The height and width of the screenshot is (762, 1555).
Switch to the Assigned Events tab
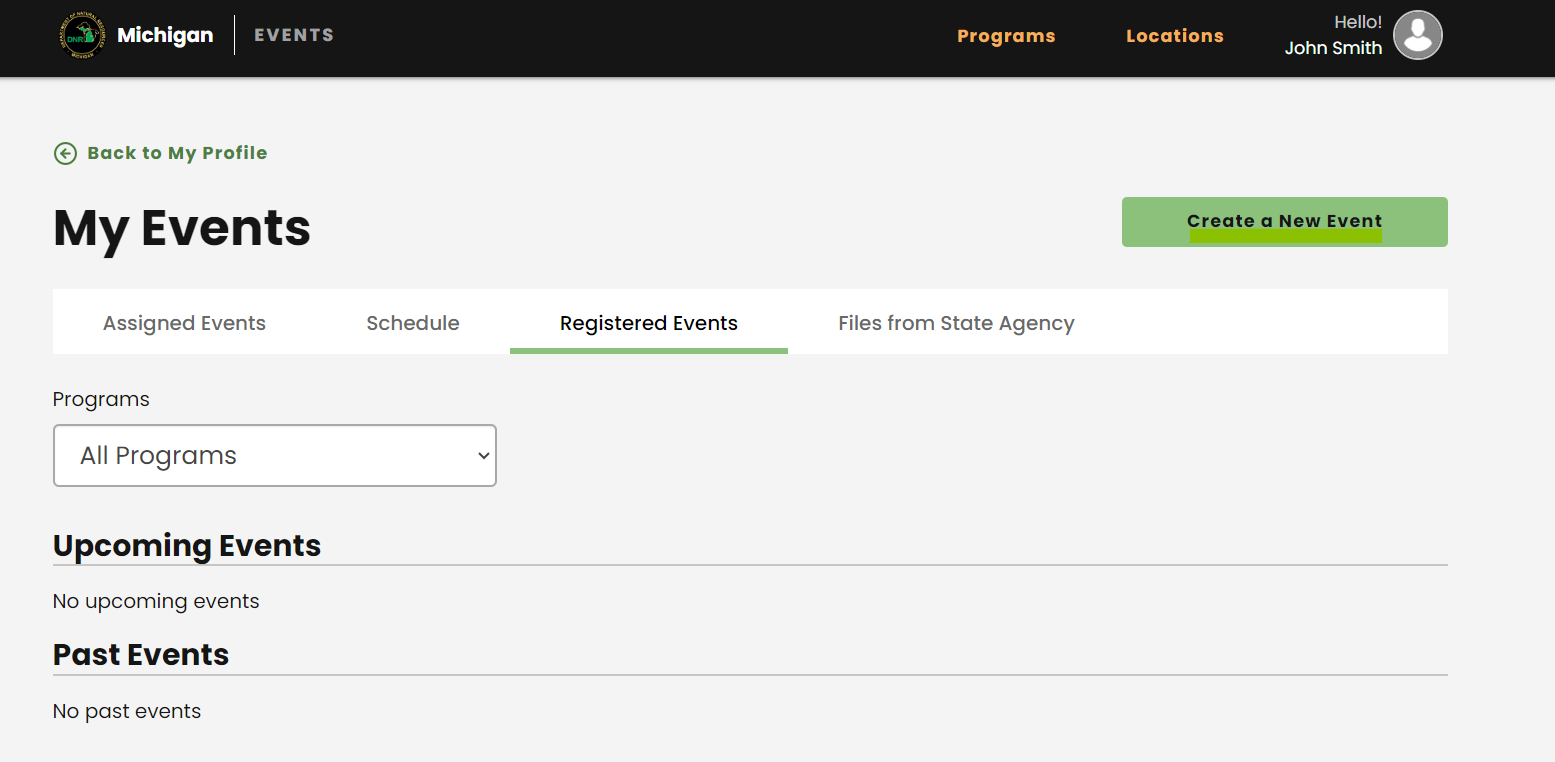pyautogui.click(x=184, y=323)
